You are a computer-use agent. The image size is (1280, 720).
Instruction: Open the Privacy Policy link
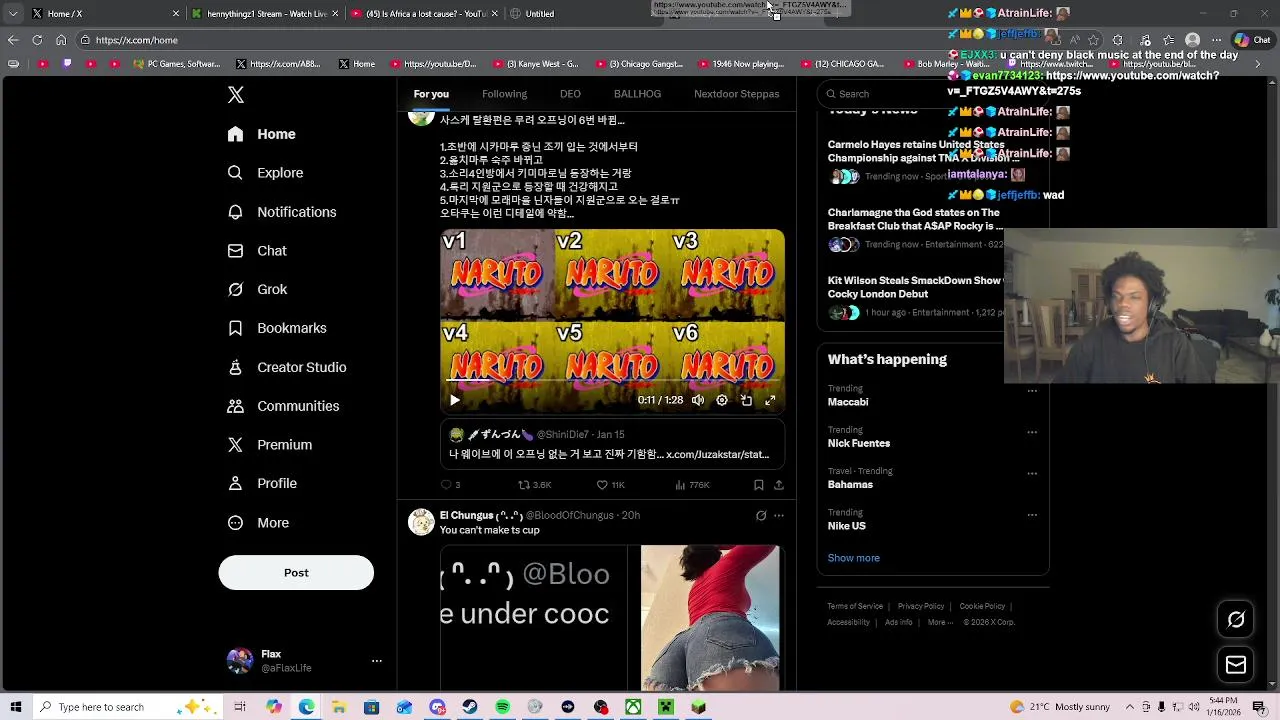921,606
